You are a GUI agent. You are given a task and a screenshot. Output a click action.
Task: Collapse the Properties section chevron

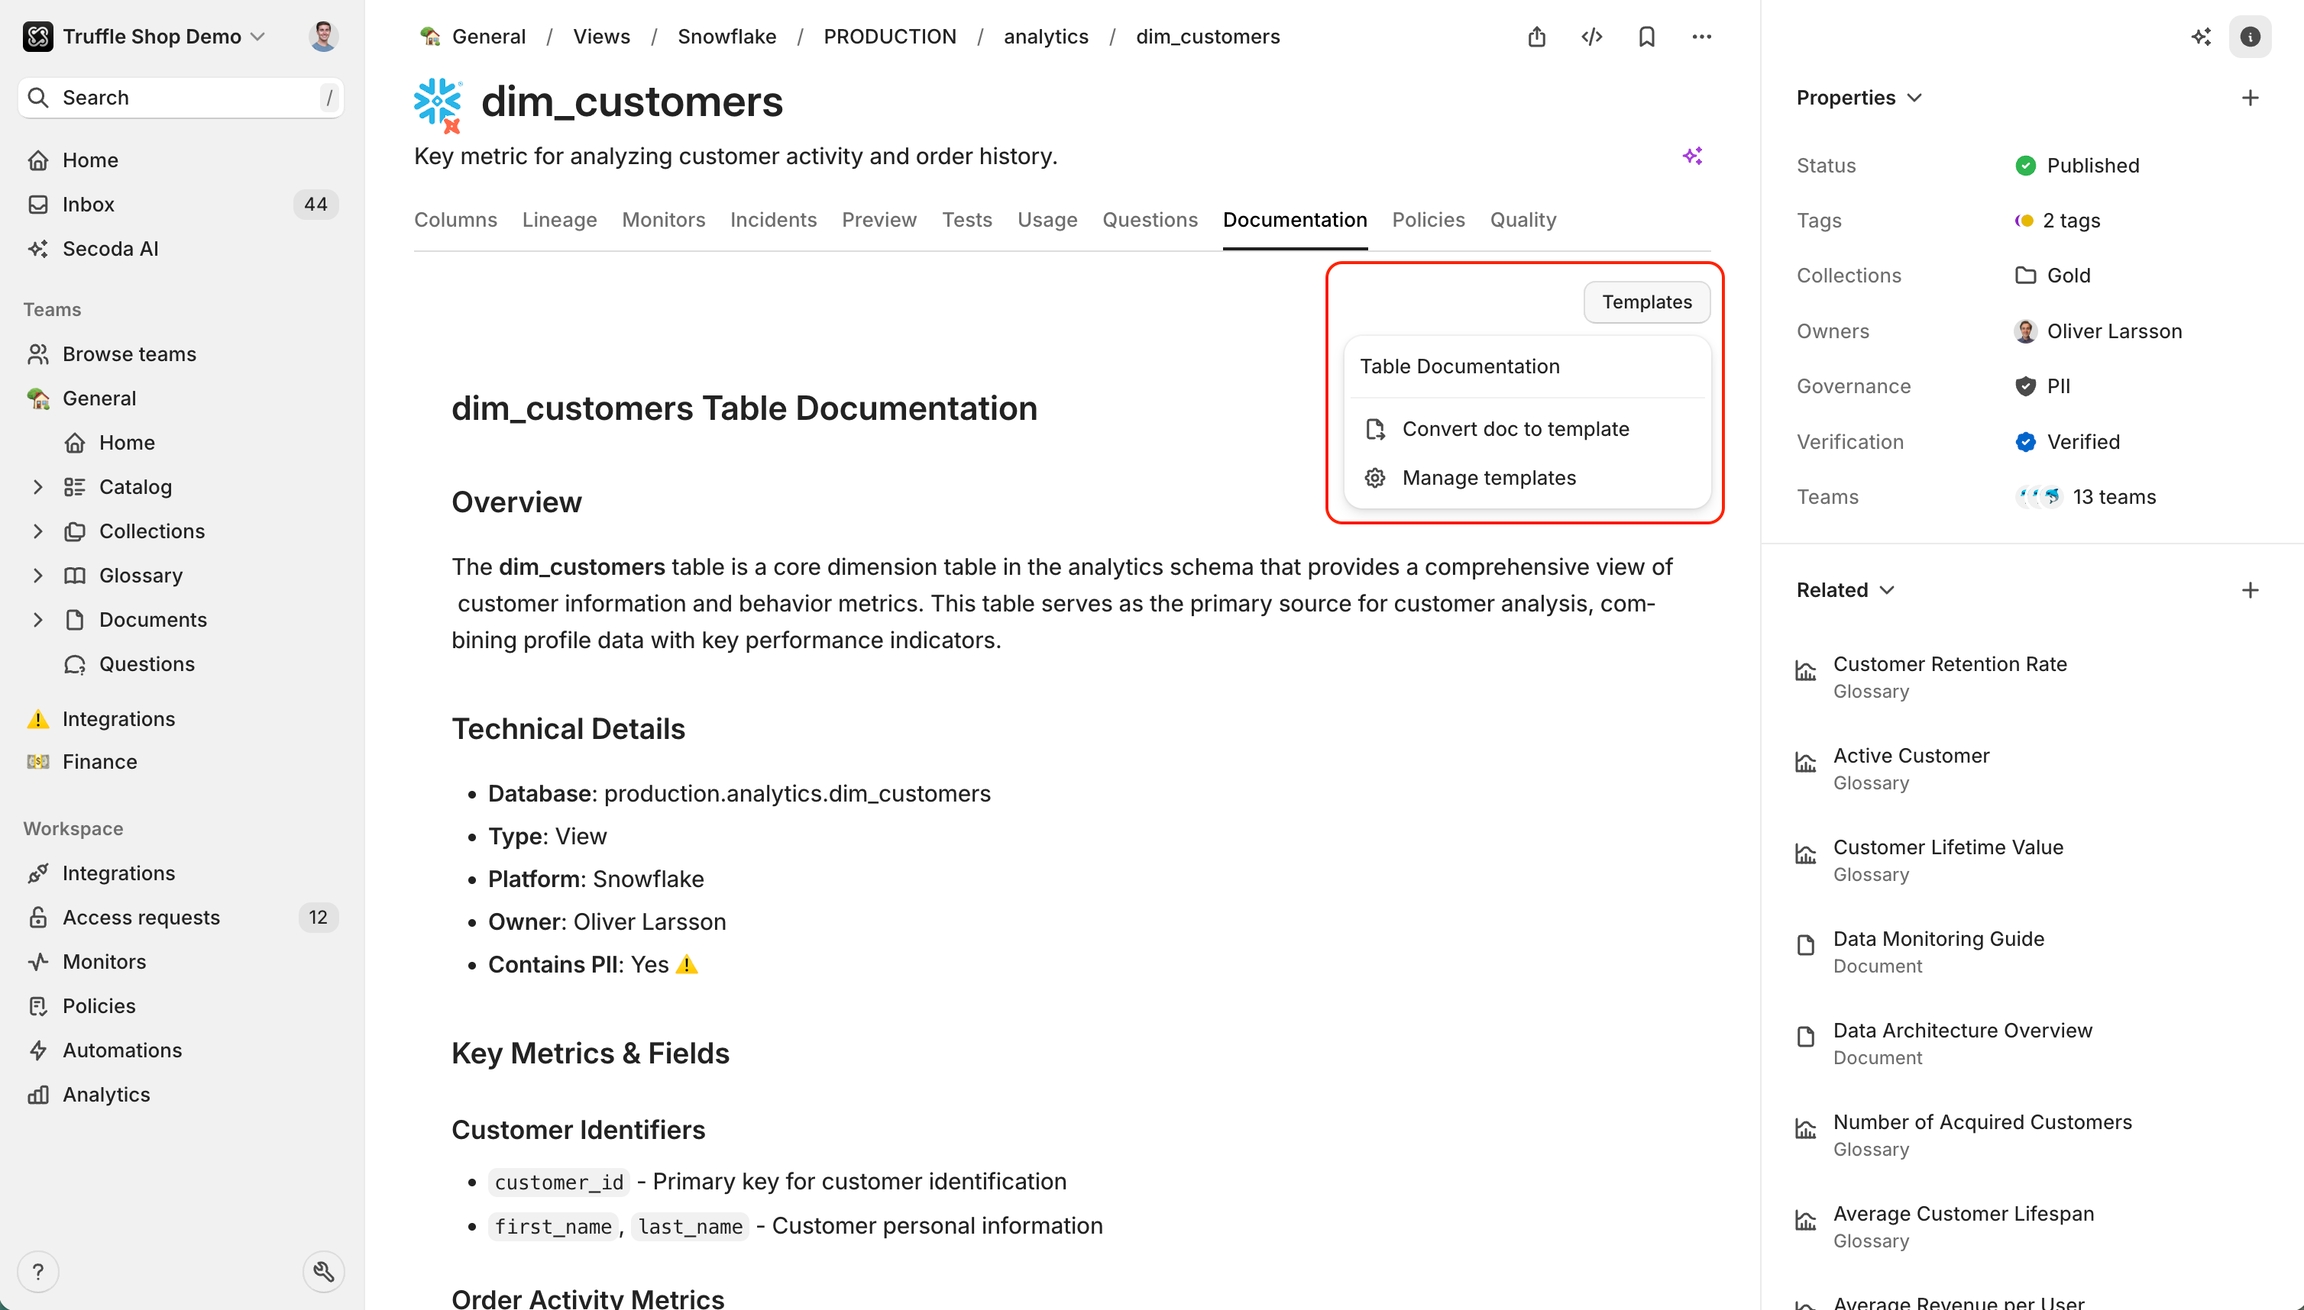[x=1915, y=98]
